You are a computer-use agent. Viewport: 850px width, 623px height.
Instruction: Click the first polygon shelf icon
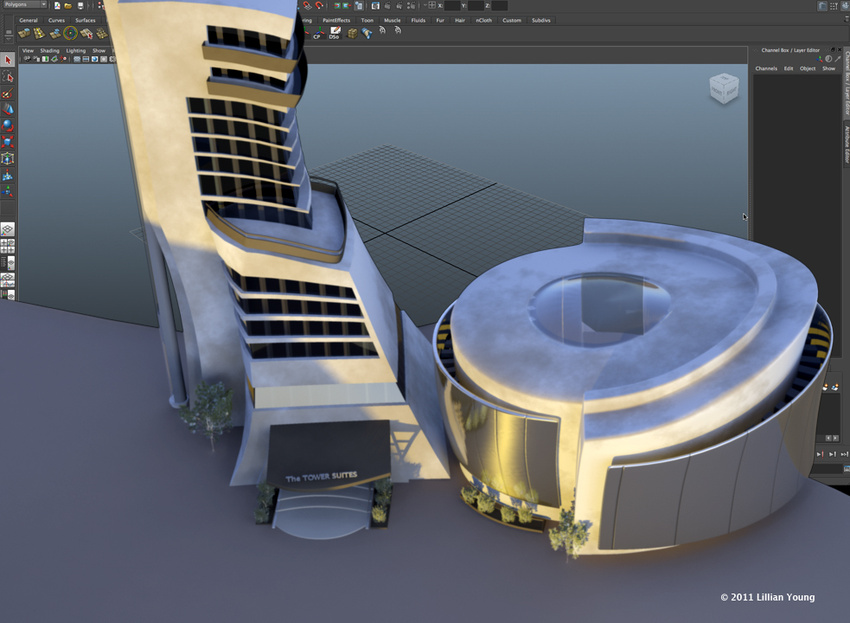[x=24, y=33]
